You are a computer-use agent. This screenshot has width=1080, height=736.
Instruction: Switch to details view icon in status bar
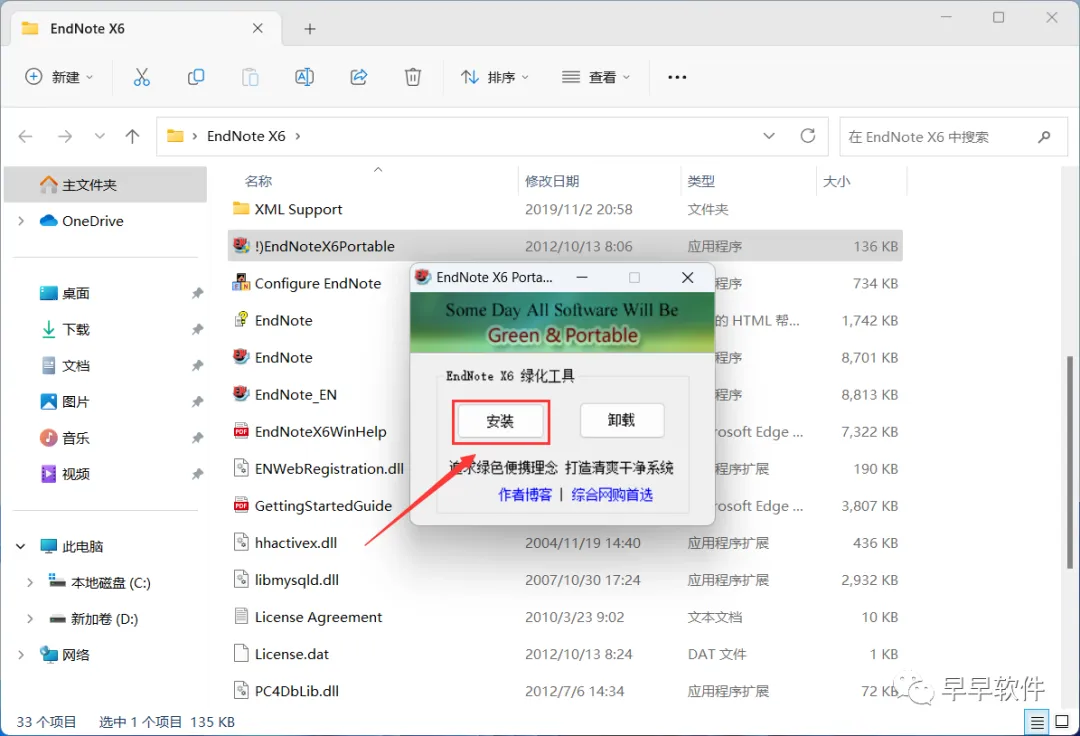point(1037,722)
